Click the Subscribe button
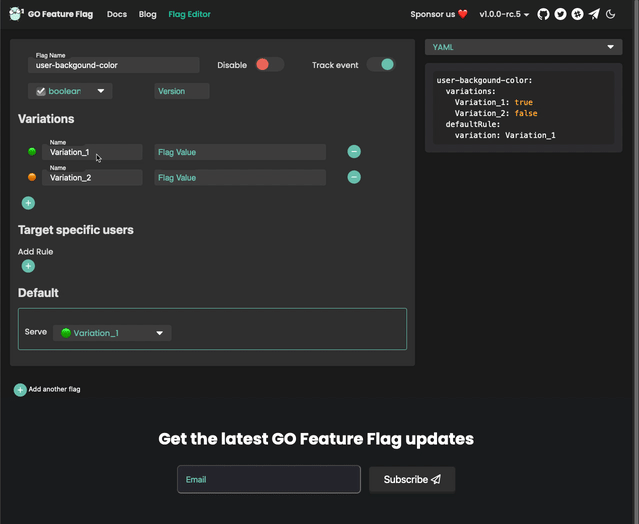 [411, 479]
